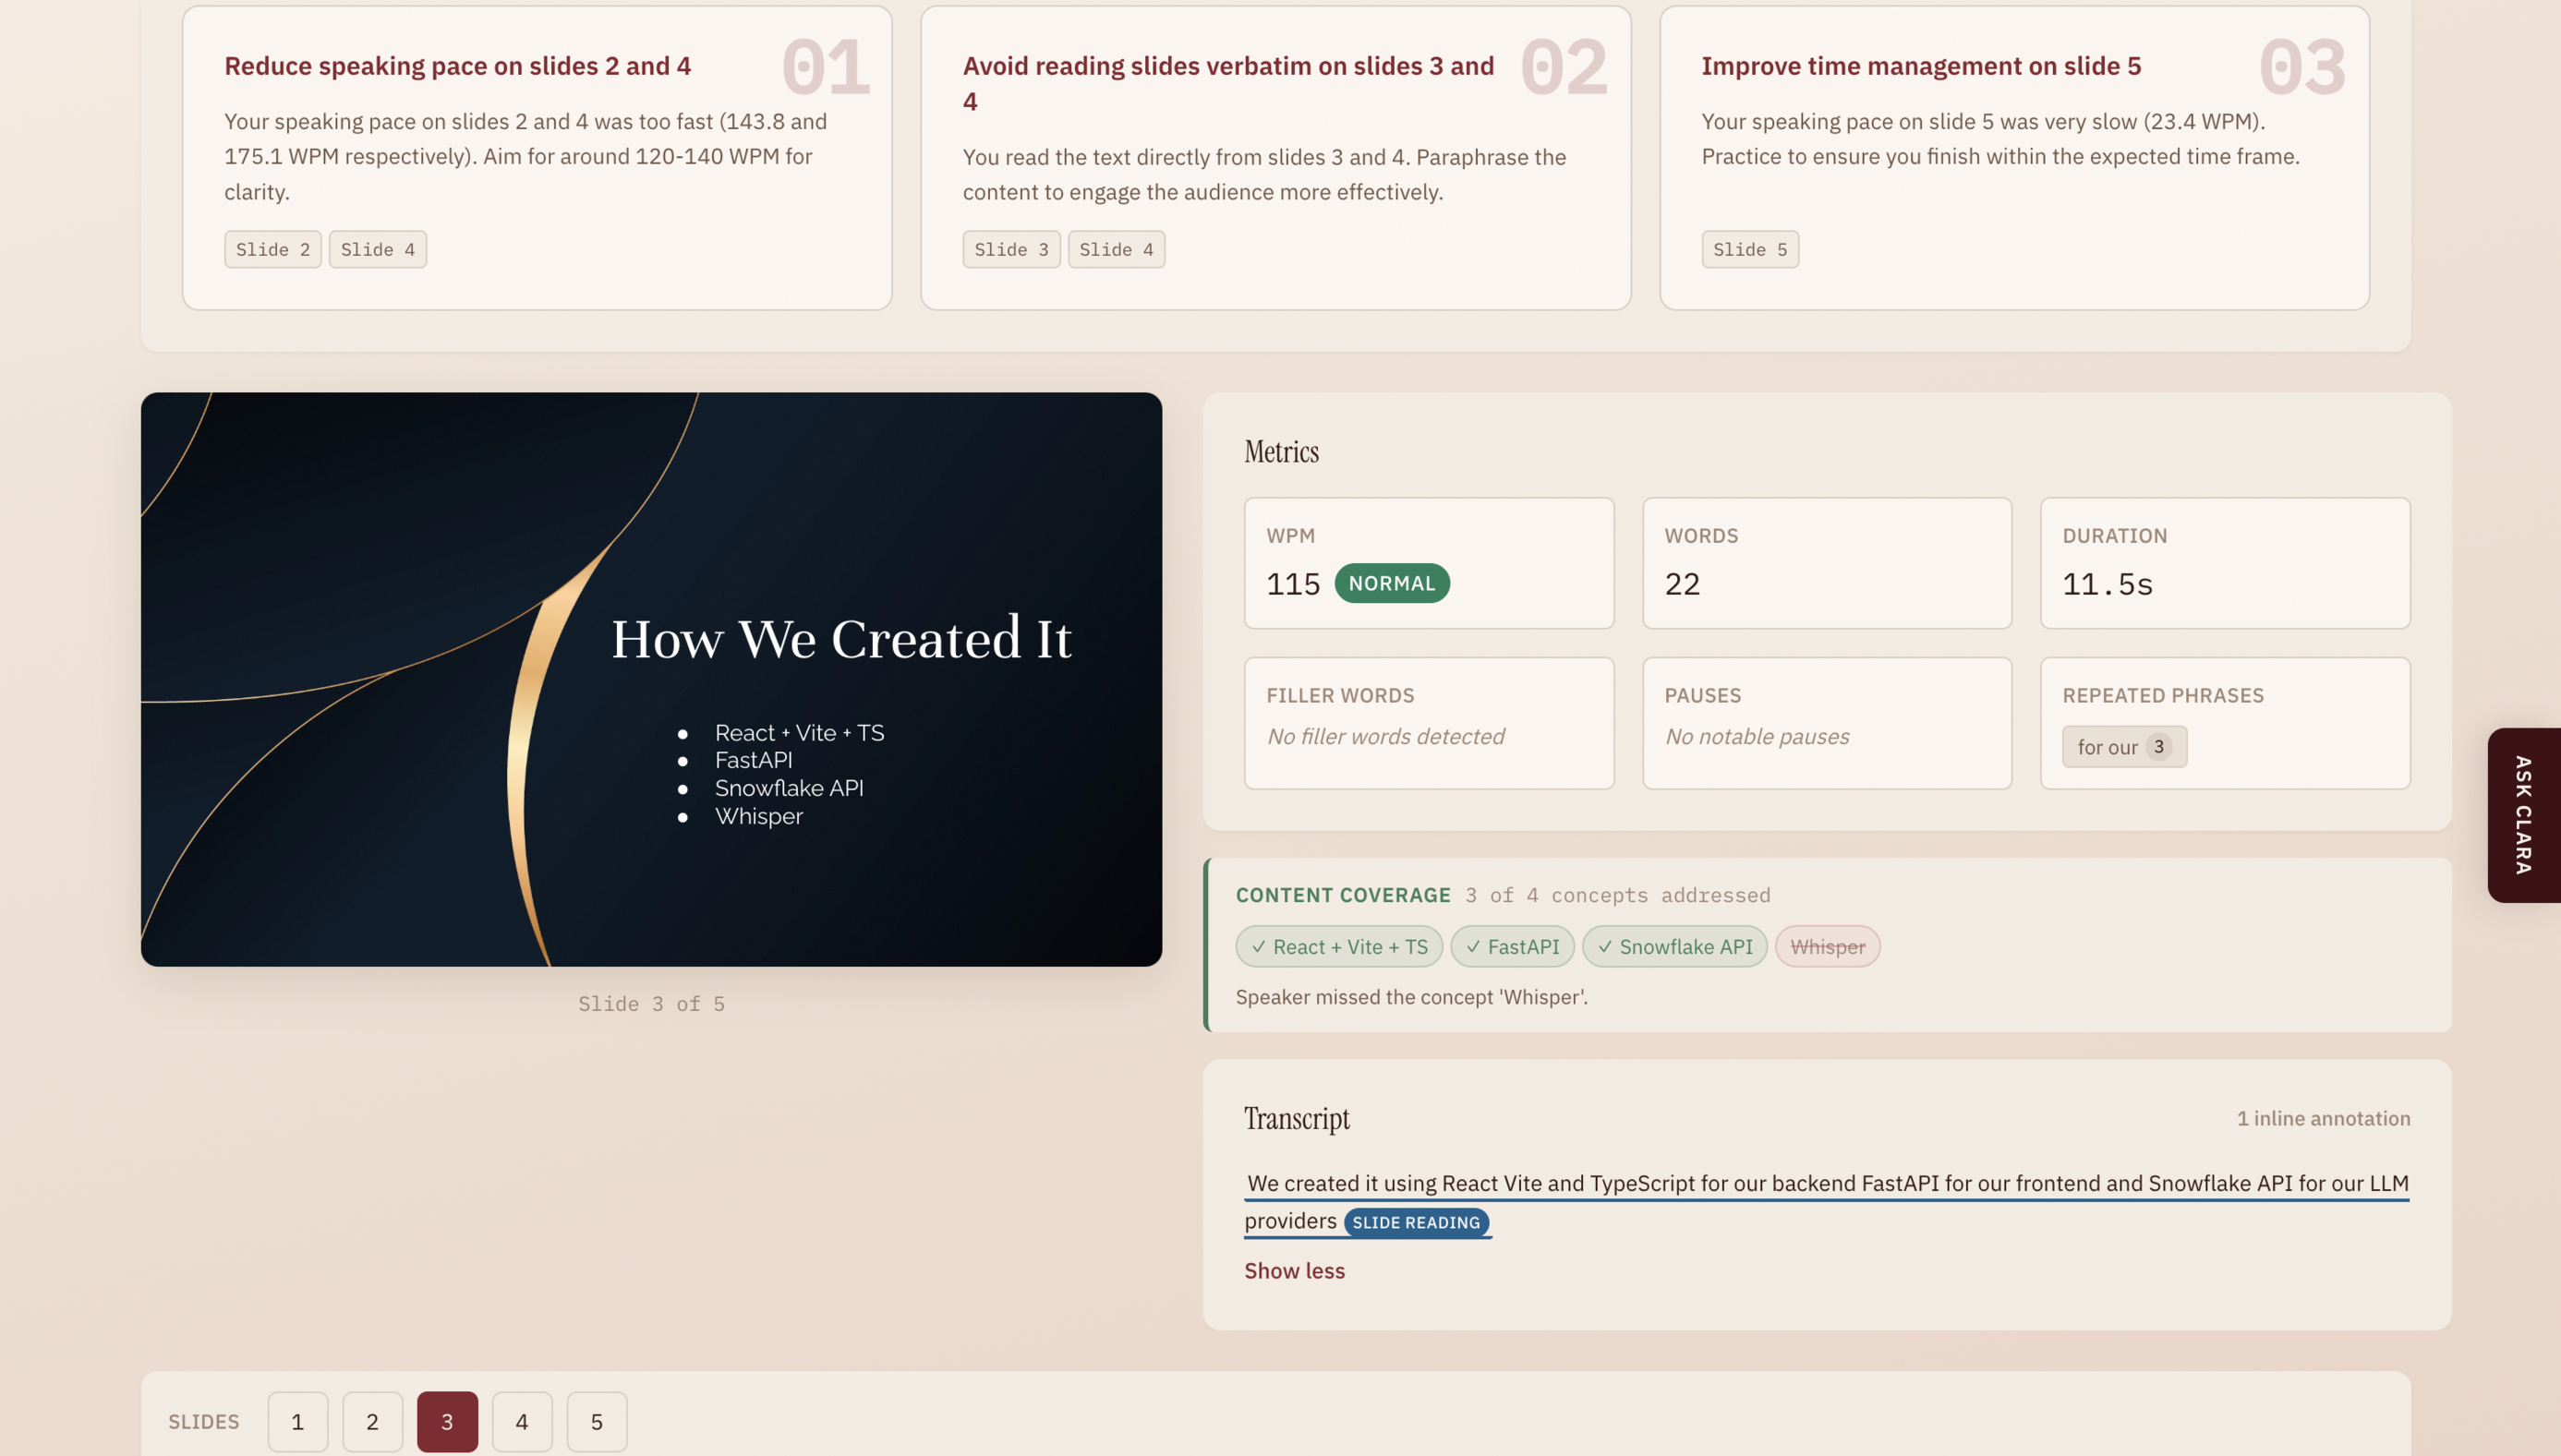Screen dimensions: 2561x1456
Task: Click the FastAPI coverage chip
Action: click(x=1512, y=946)
